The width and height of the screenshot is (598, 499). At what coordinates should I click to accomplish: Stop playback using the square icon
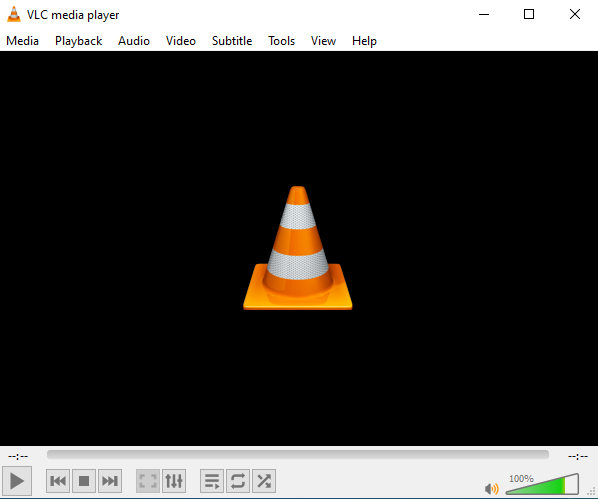click(x=84, y=481)
